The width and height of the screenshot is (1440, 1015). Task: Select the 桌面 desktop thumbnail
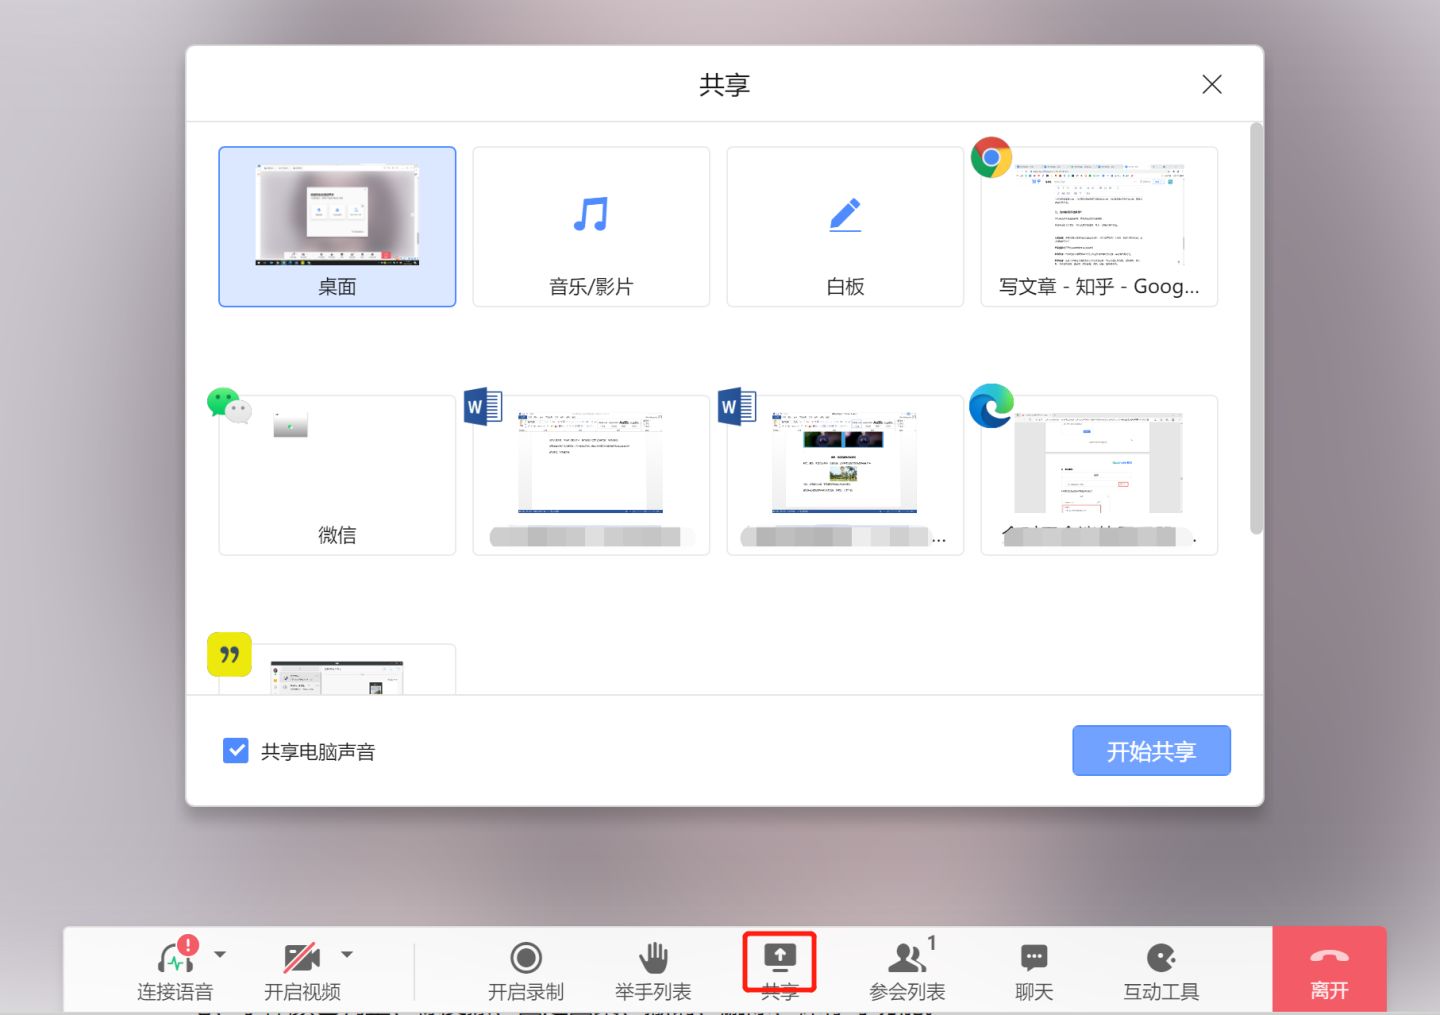coord(337,225)
